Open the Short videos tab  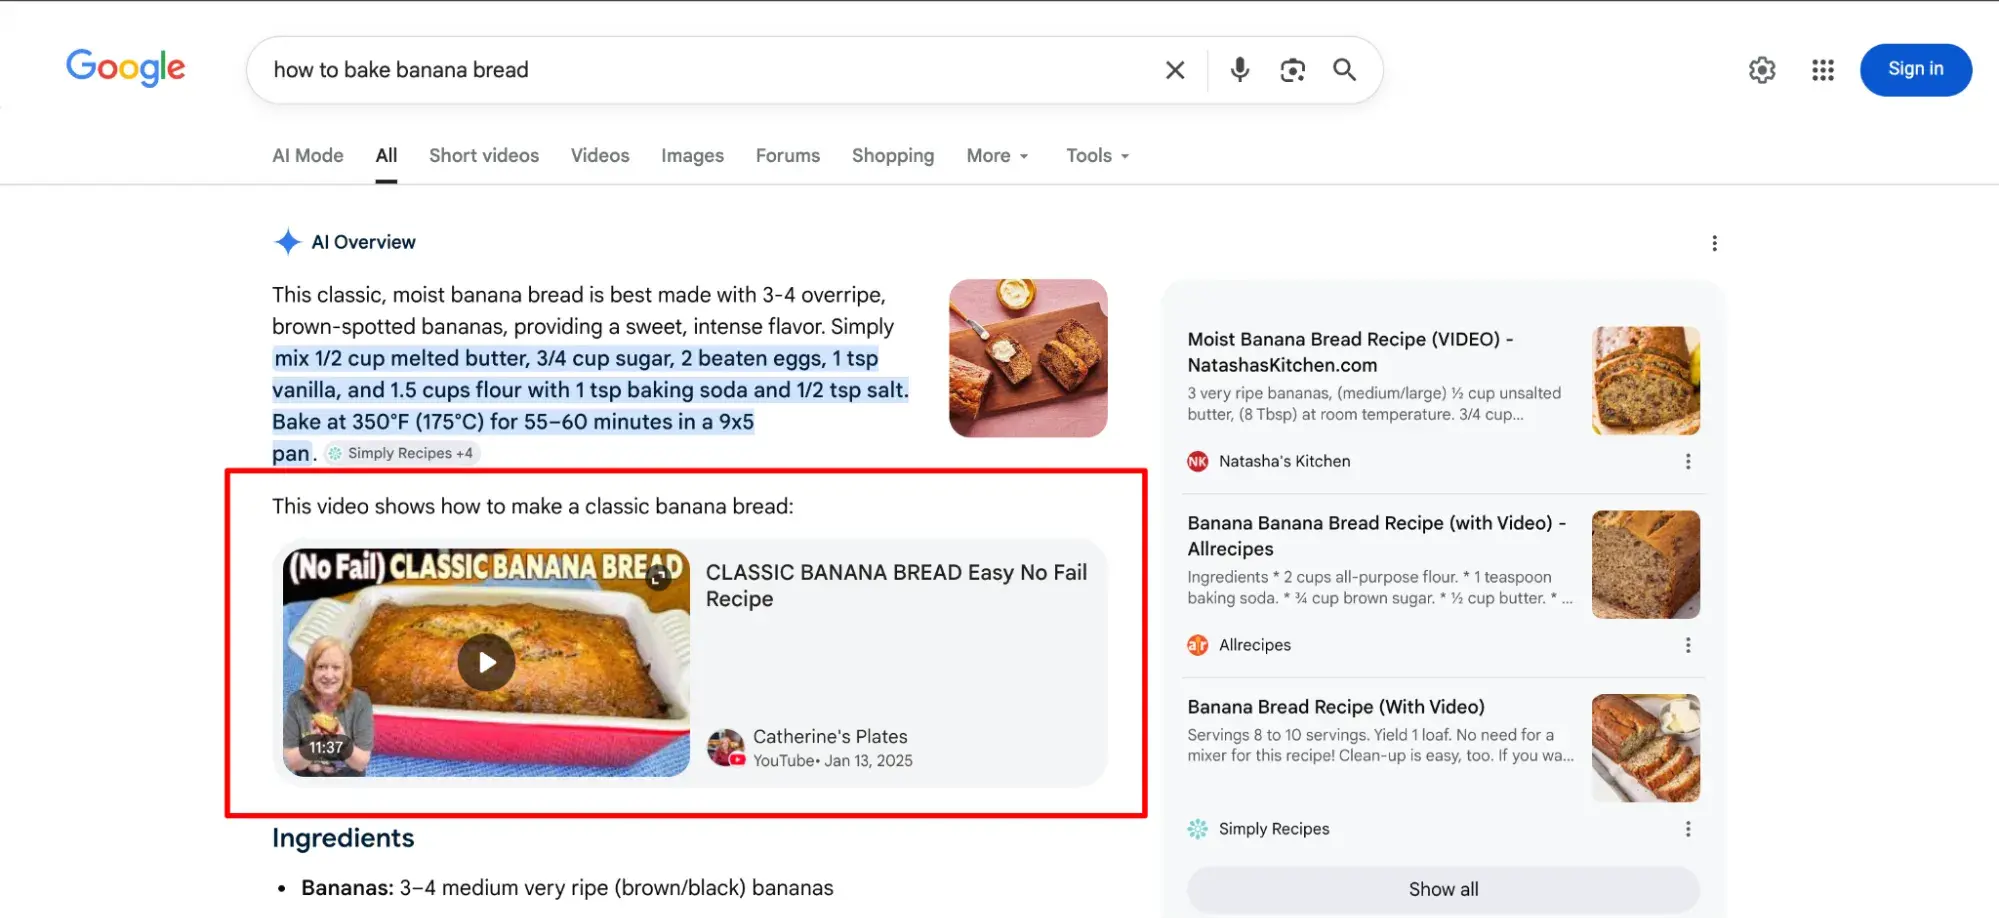484,155
